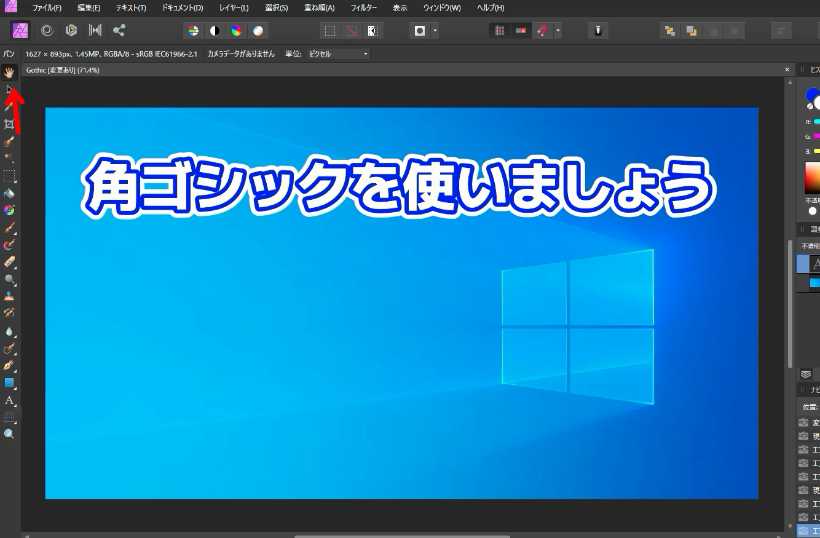Select the Mesh Warp tool
Screen dimensions: 820x538
pos(9,417)
